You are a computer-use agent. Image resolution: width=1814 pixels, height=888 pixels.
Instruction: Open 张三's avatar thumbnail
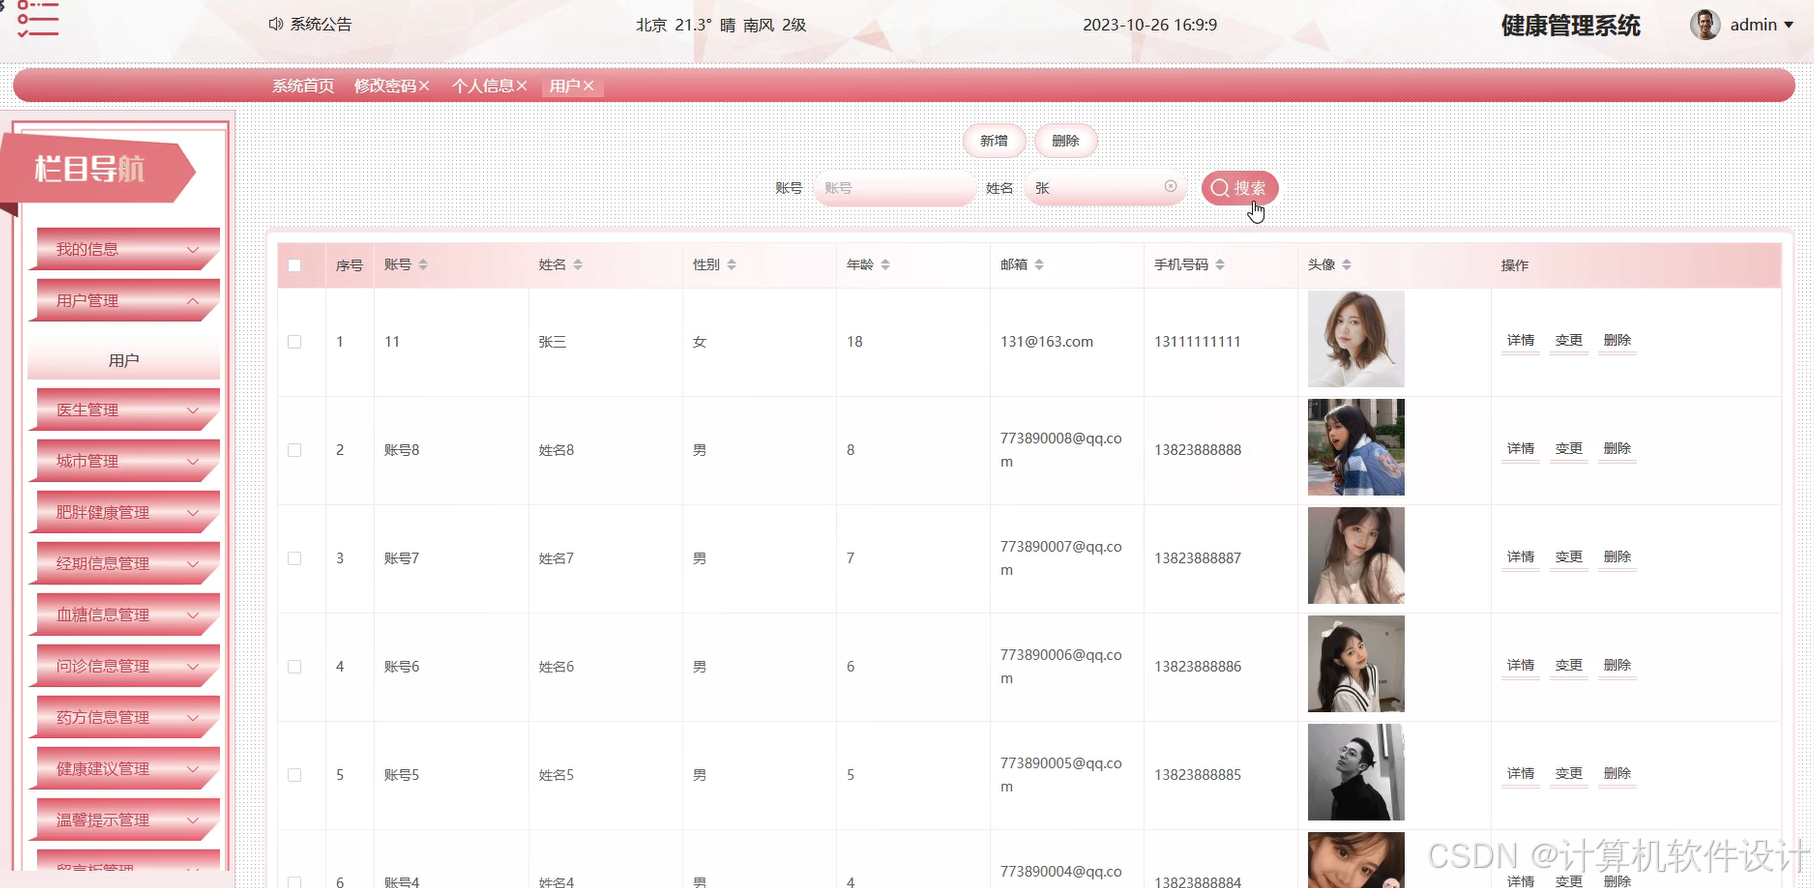tap(1356, 339)
